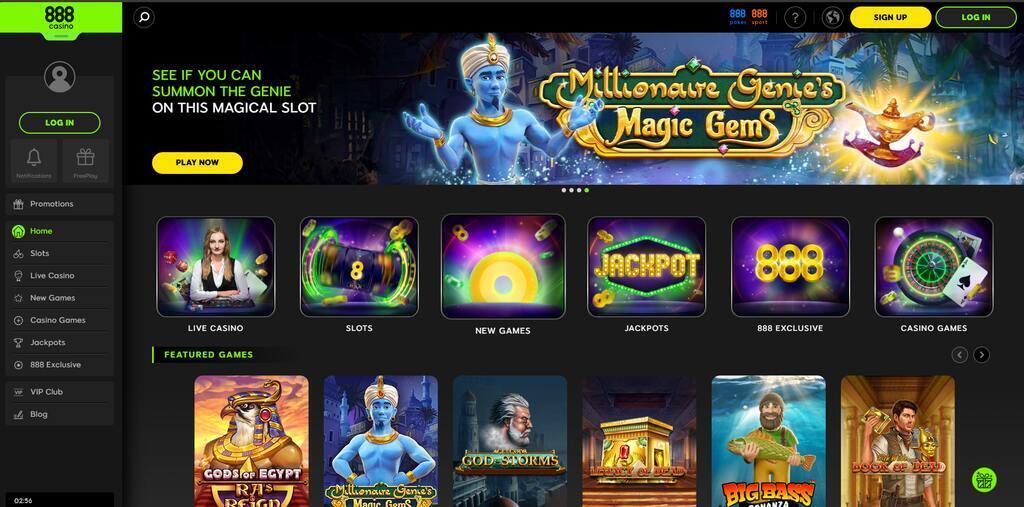Click the PLAY NOW banner button
1024x507 pixels.
(197, 163)
